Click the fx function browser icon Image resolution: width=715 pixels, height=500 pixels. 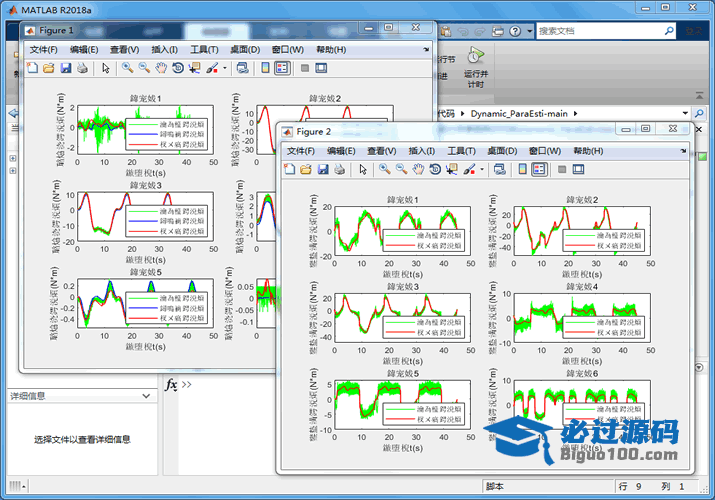[171, 385]
